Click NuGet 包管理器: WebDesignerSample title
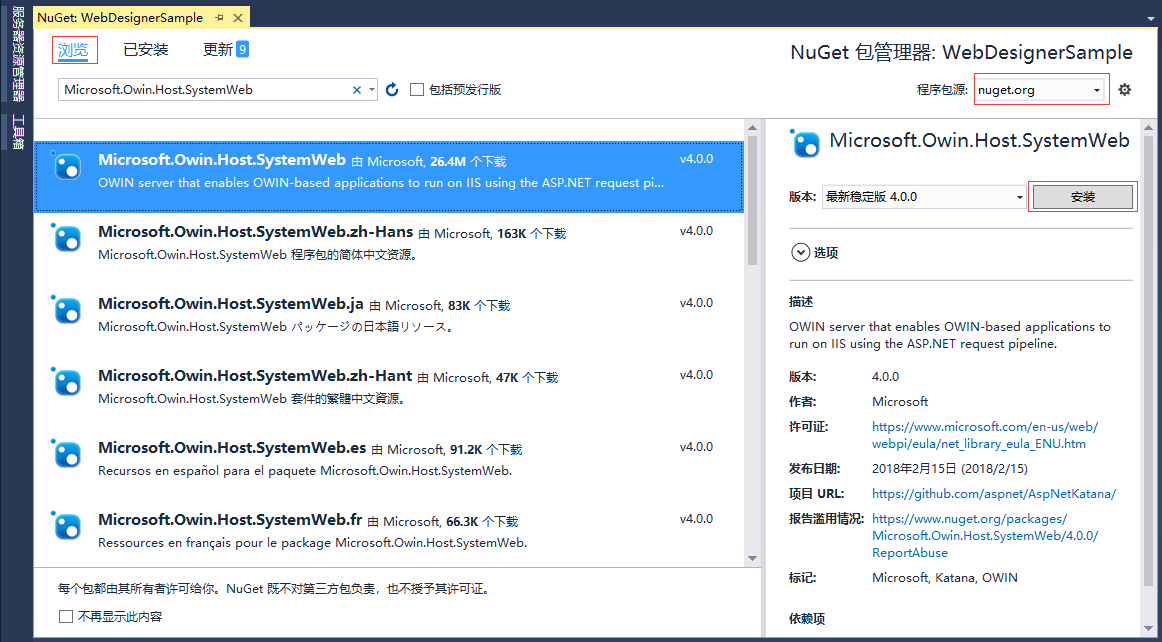The height and width of the screenshot is (642, 1162). click(x=961, y=53)
